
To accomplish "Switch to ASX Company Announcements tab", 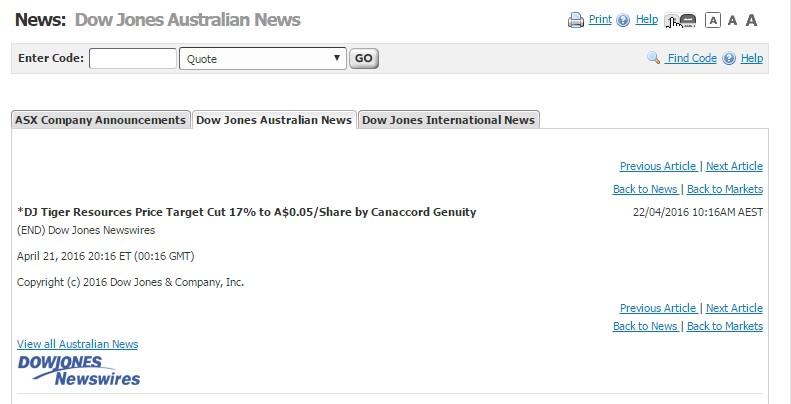I will click(x=101, y=120).
